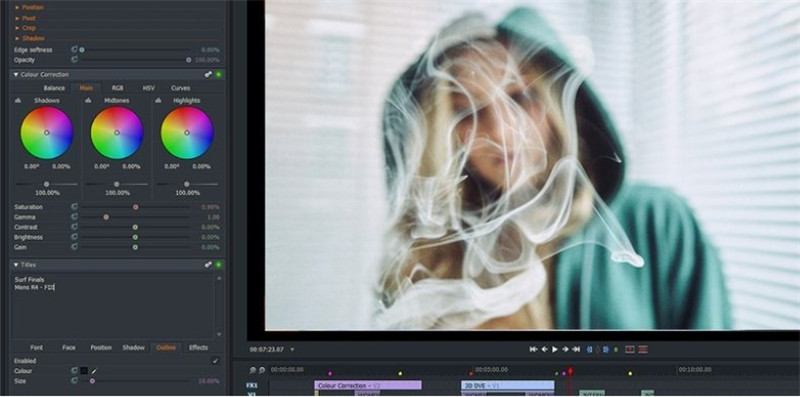
Task: Click Opacity keyframe icon
Action: point(74,60)
